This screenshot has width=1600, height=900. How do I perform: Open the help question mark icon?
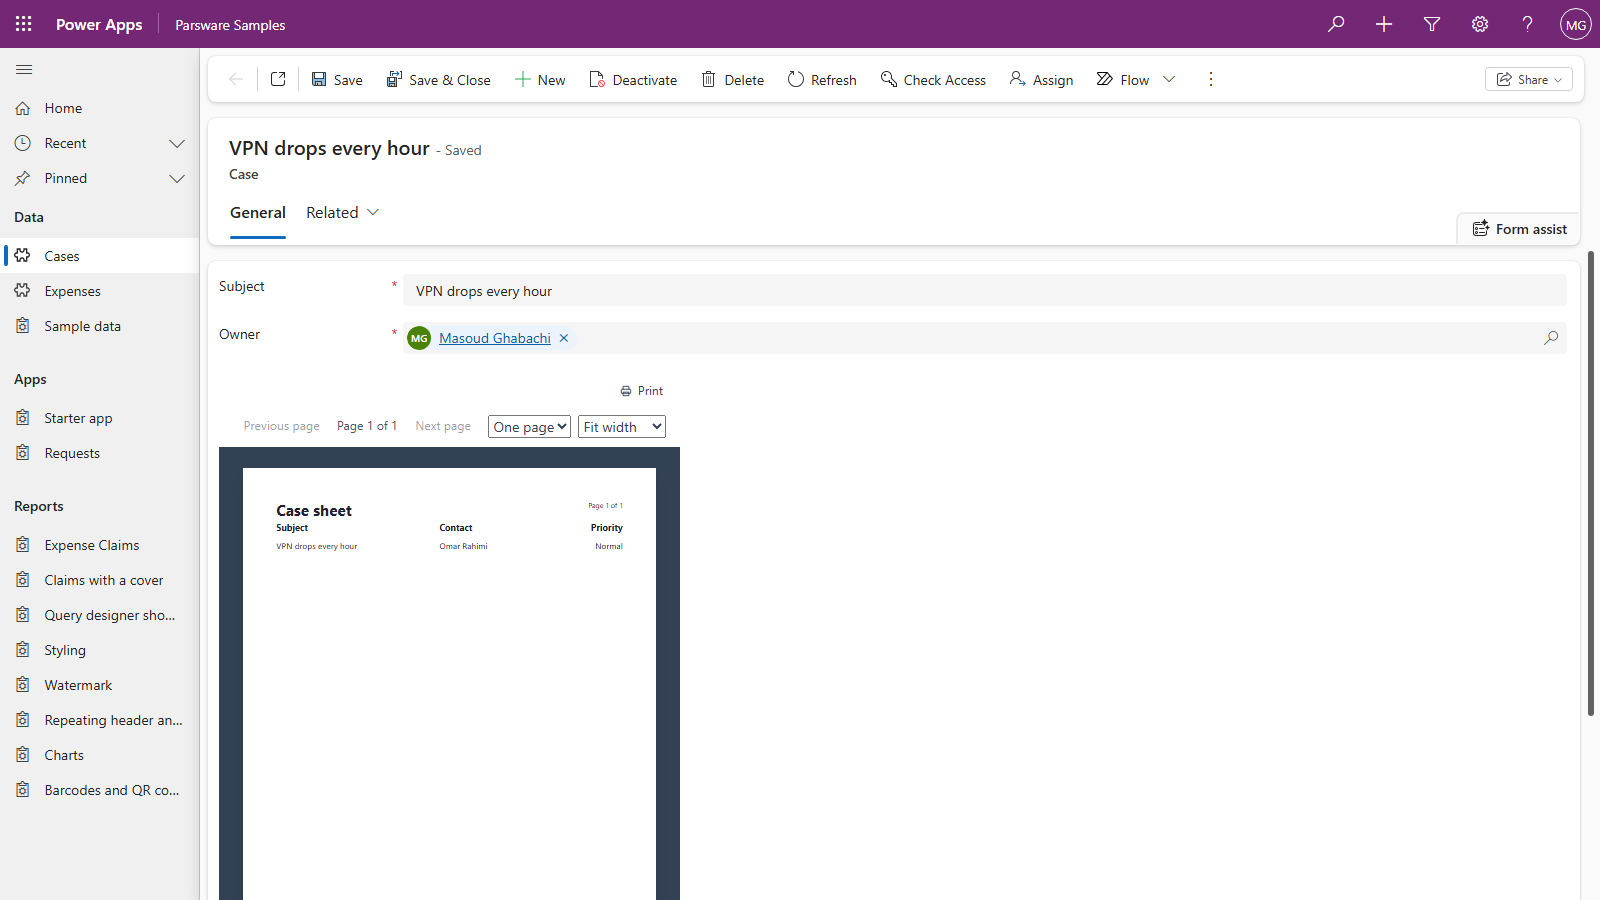coord(1528,24)
